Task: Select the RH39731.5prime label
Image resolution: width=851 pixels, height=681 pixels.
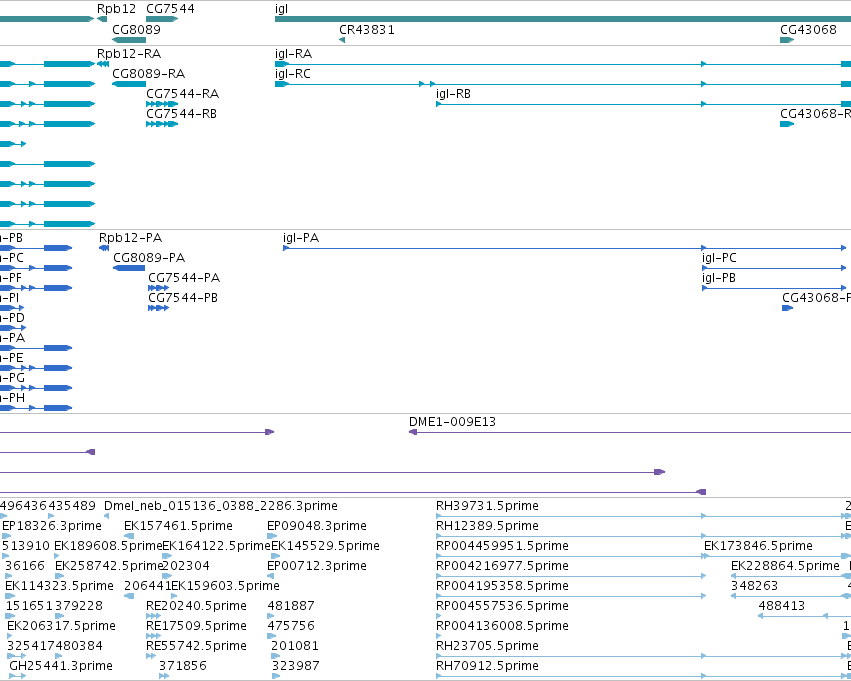Action: click(x=487, y=506)
